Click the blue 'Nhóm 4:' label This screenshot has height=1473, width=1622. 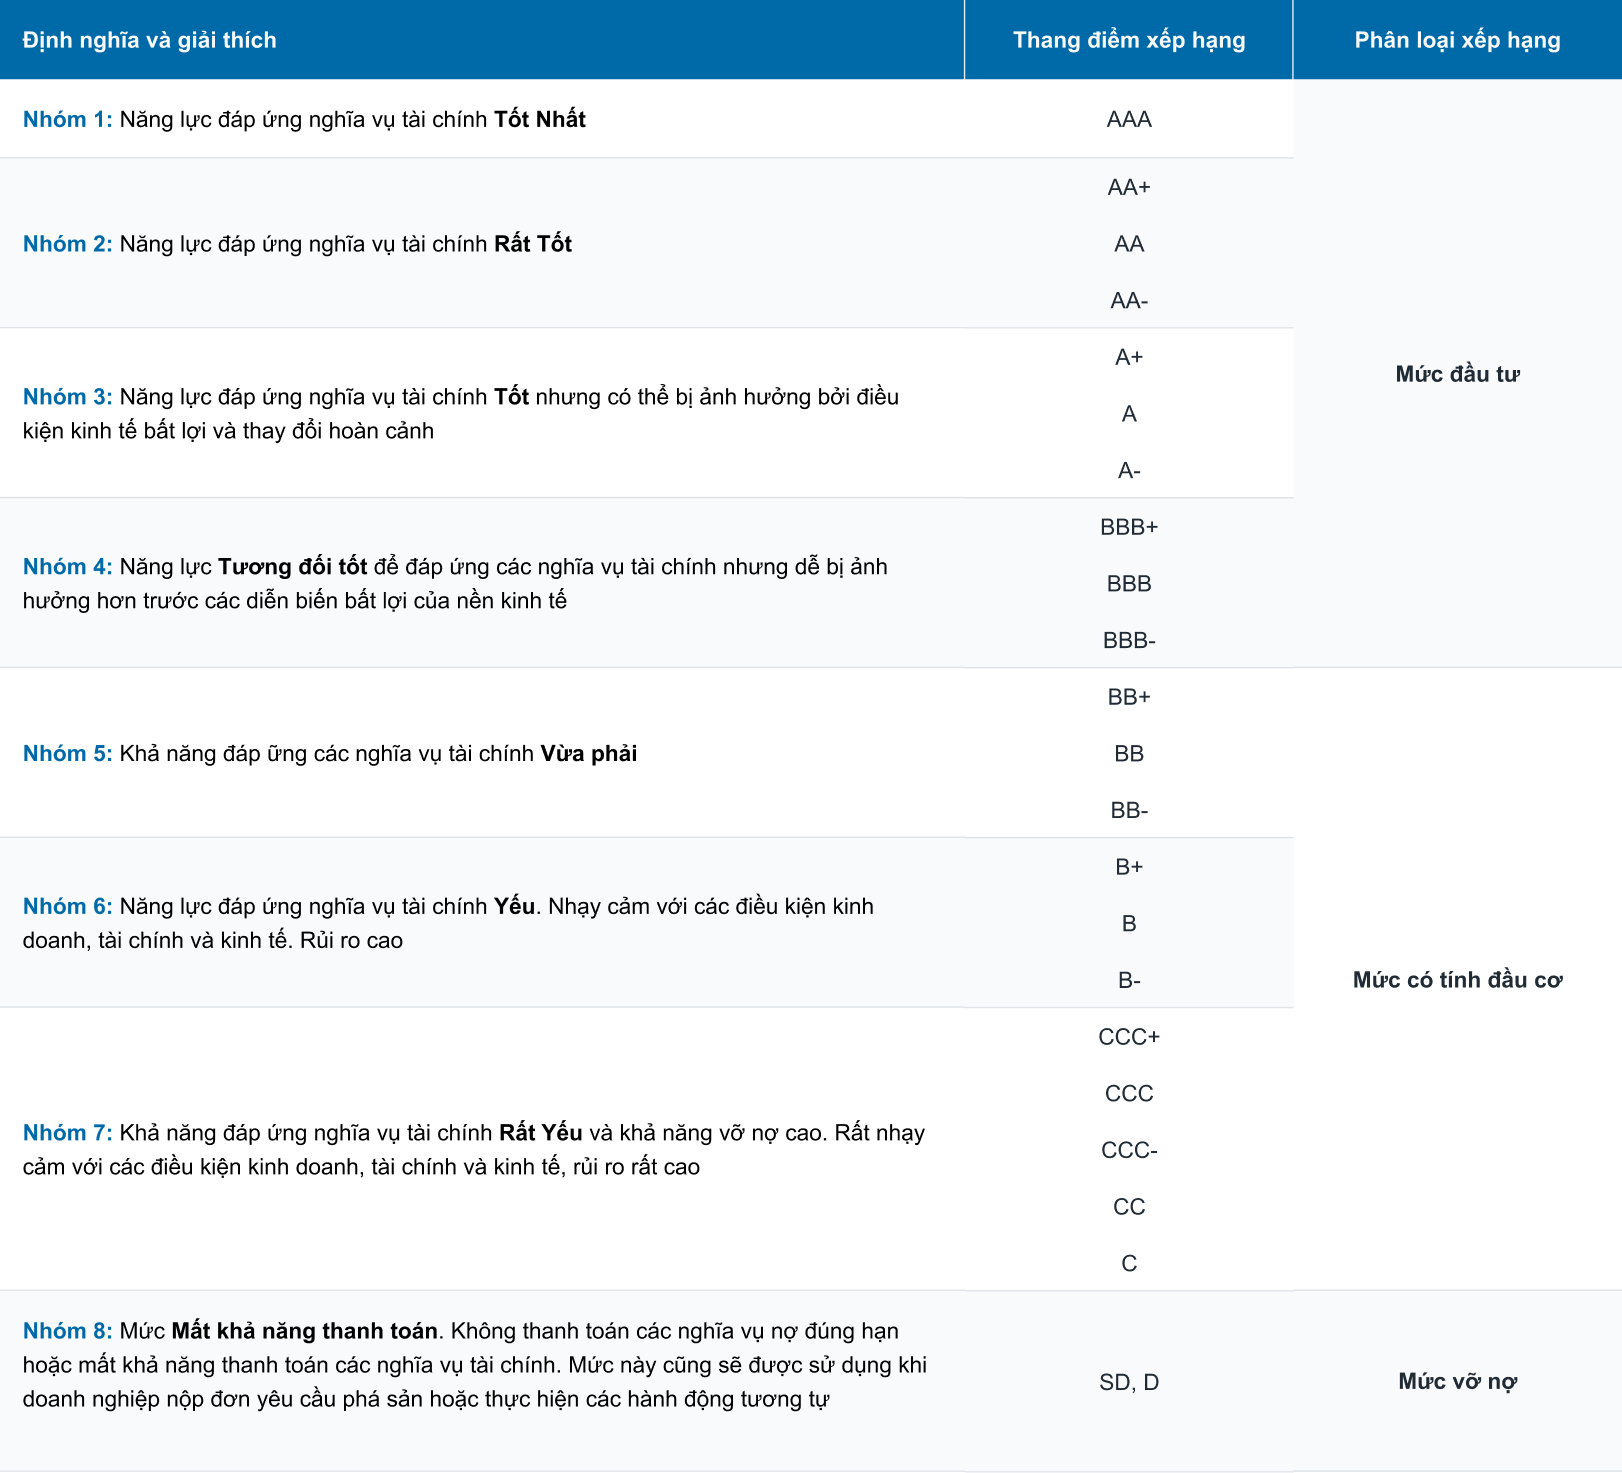click(x=67, y=567)
